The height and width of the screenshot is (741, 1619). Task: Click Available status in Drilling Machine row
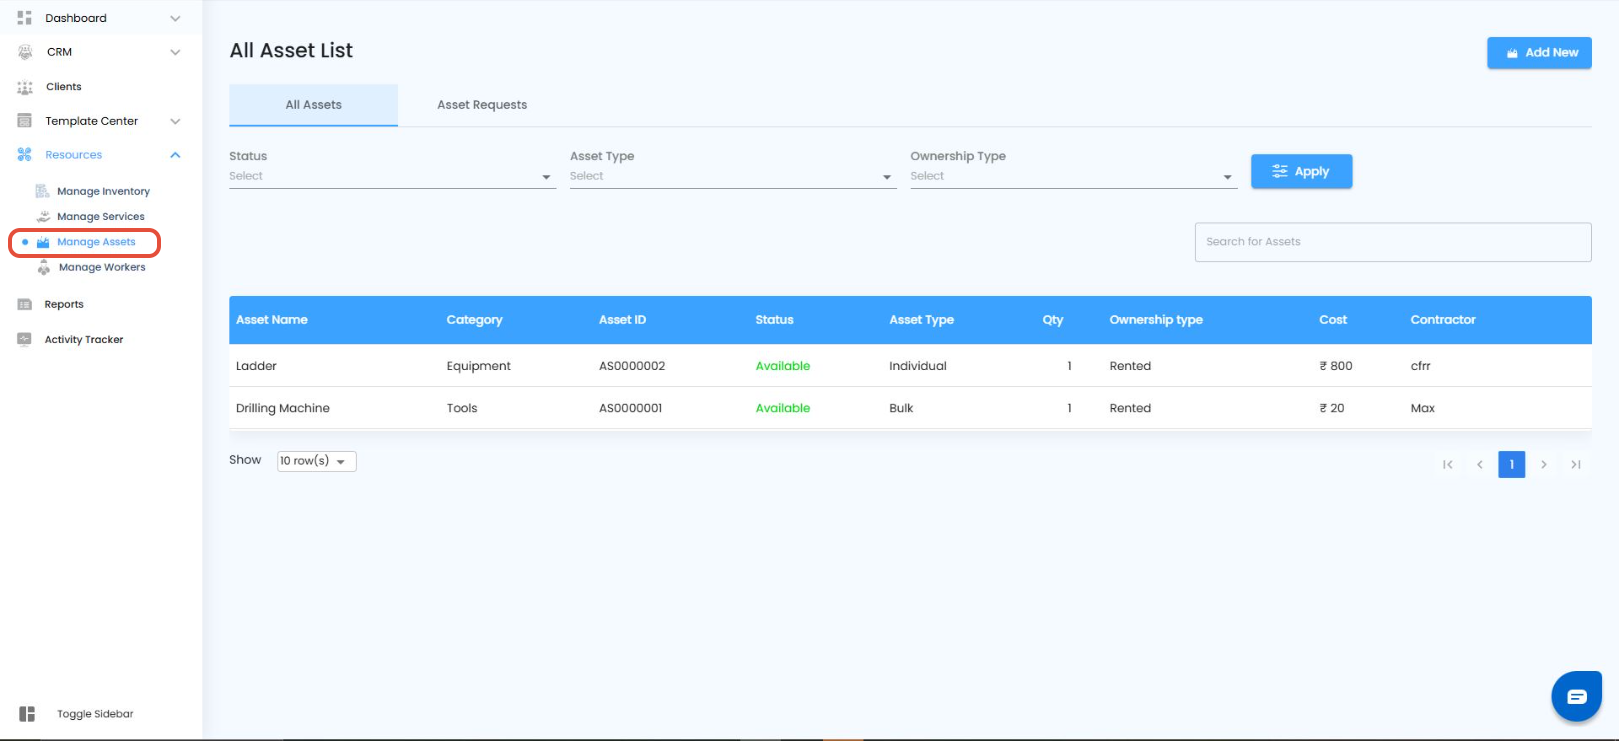[x=783, y=408]
